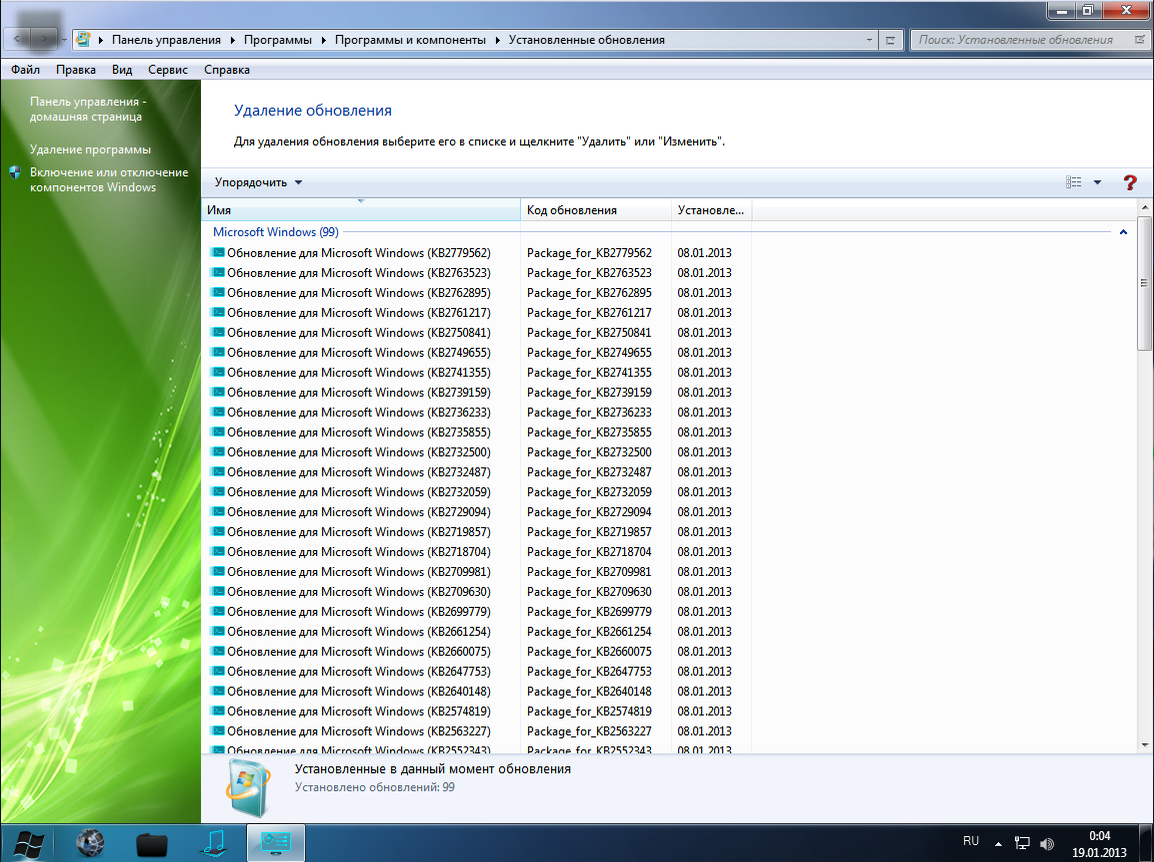Open the Сервис menu
The image size is (1154, 862).
tap(168, 70)
